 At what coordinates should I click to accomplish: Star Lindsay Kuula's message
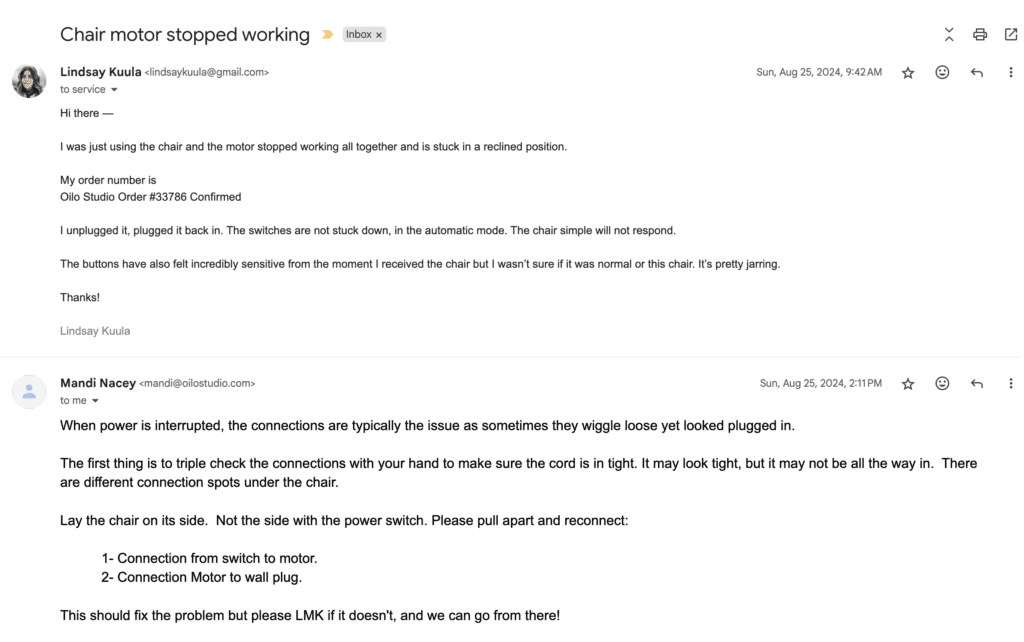tap(908, 72)
